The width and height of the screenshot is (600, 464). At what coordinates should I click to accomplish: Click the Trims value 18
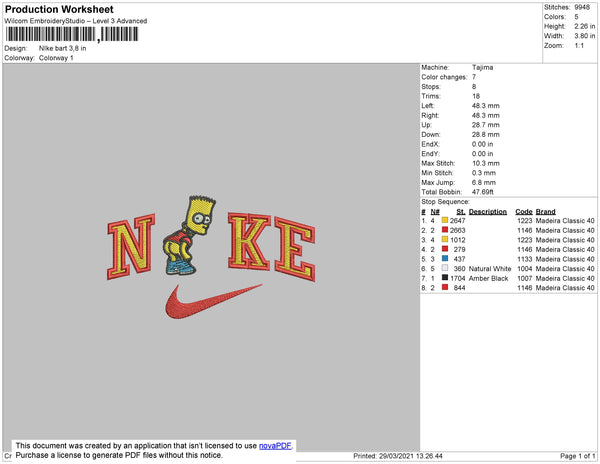(x=476, y=96)
